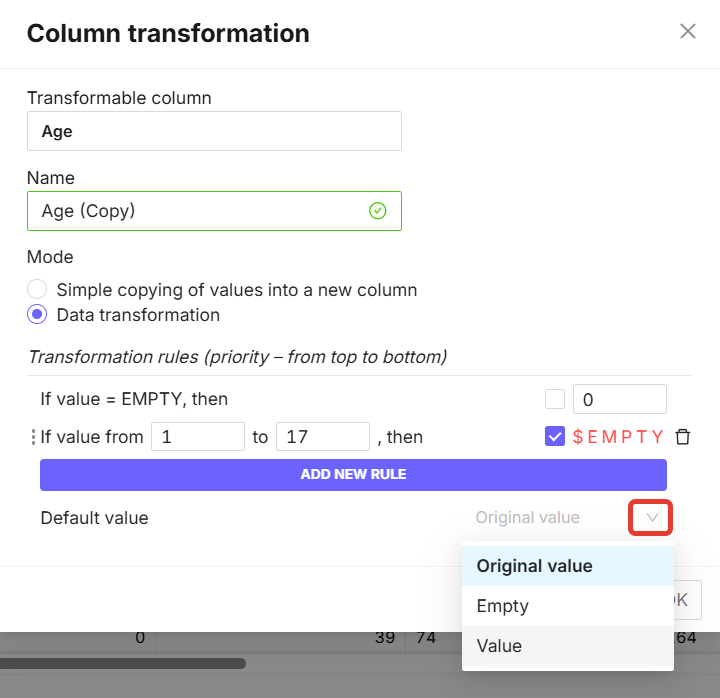720x698 pixels.
Task: Delete the 1 to 17 range rule
Action: pos(683,437)
